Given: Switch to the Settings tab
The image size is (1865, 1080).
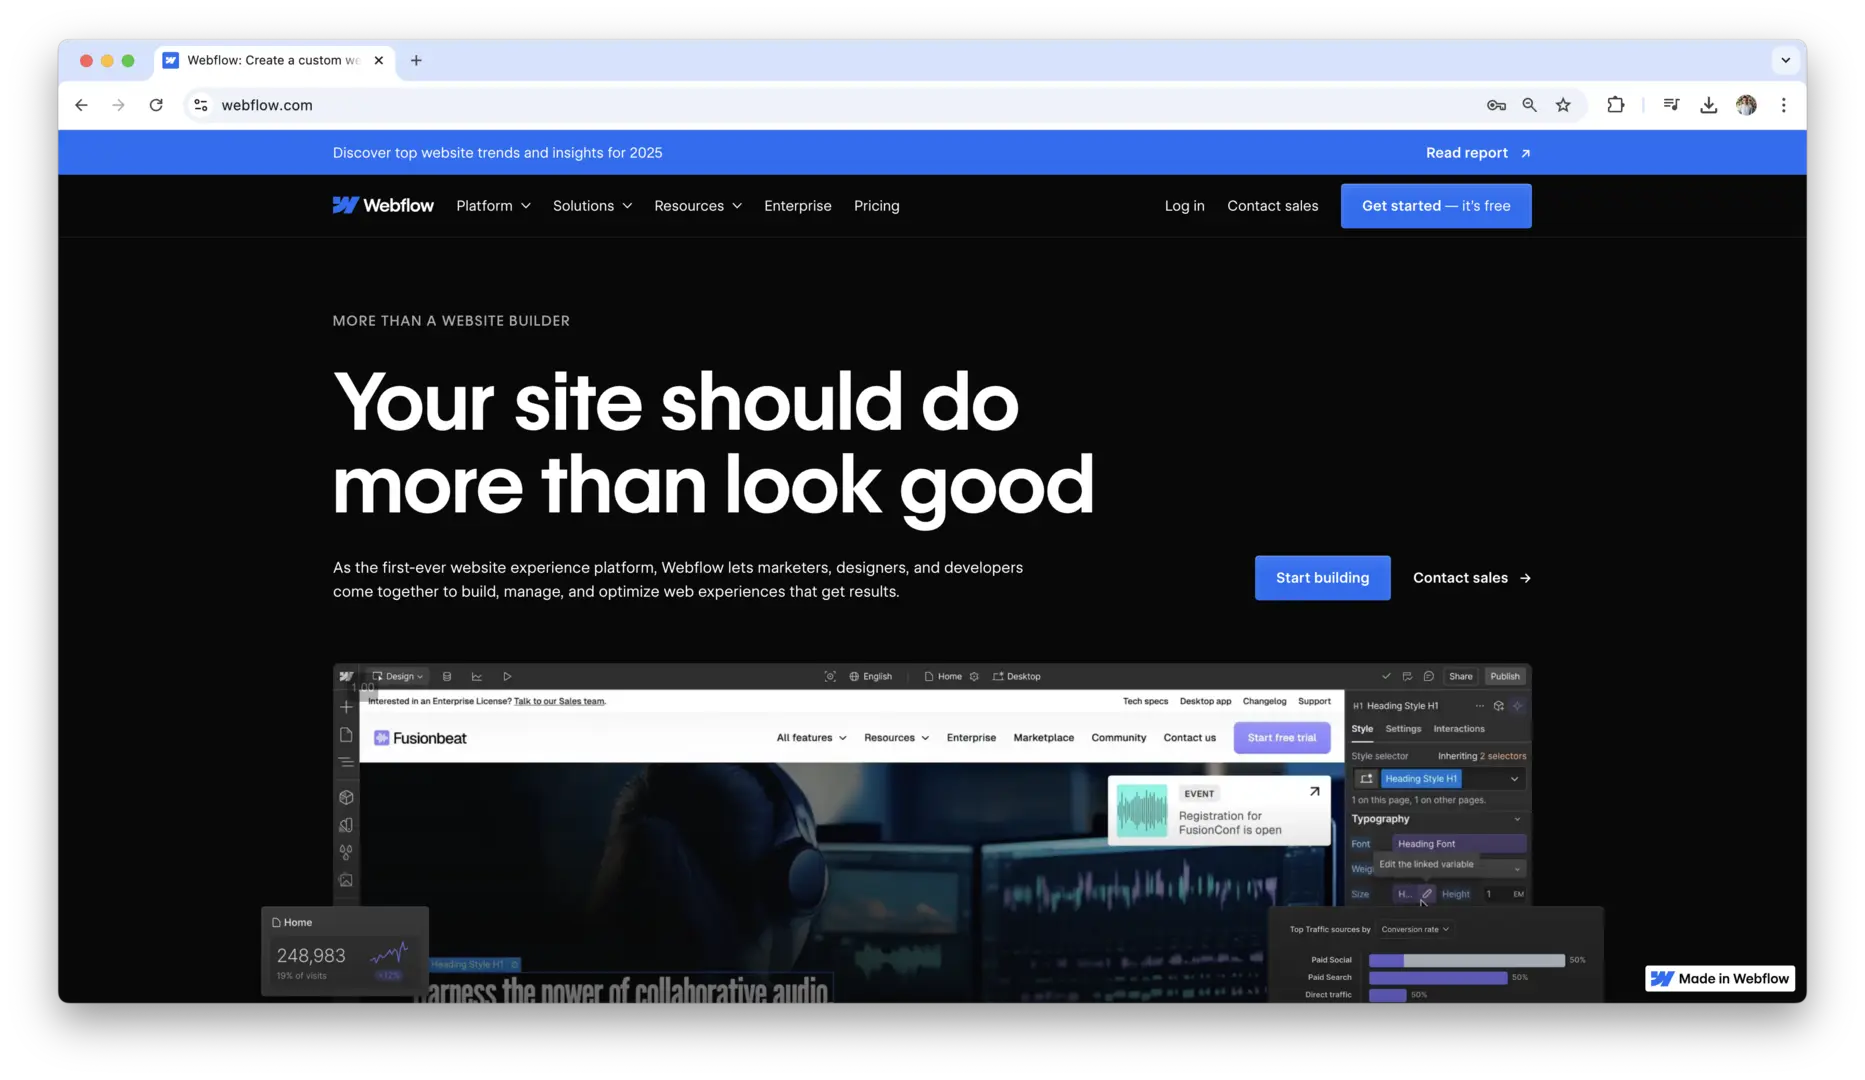Looking at the screenshot, I should coord(1403,729).
